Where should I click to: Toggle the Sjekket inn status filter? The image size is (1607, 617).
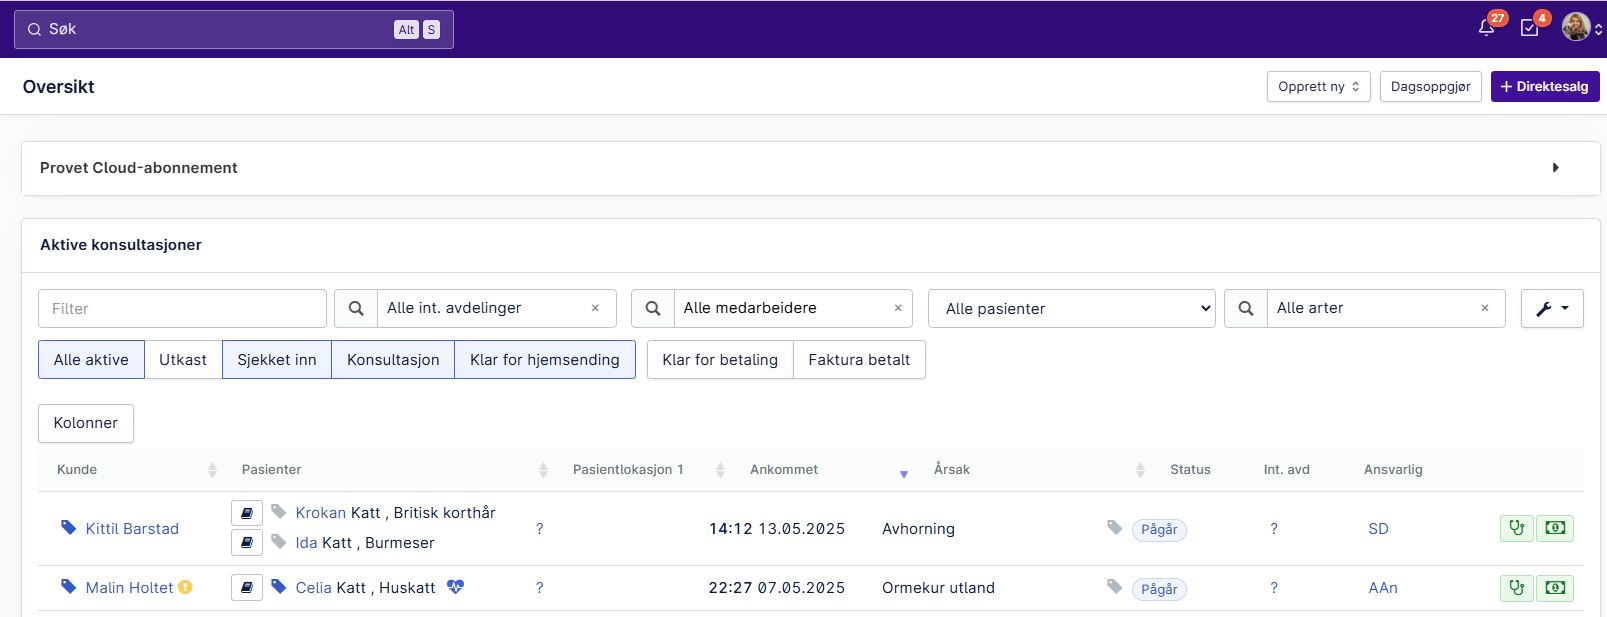pyautogui.click(x=277, y=360)
